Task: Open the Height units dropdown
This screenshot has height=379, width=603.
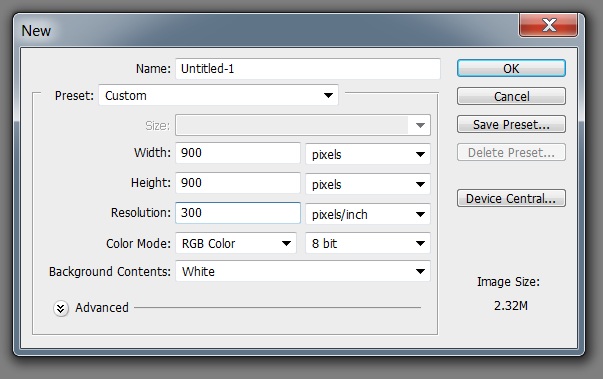Action: pyautogui.click(x=368, y=184)
